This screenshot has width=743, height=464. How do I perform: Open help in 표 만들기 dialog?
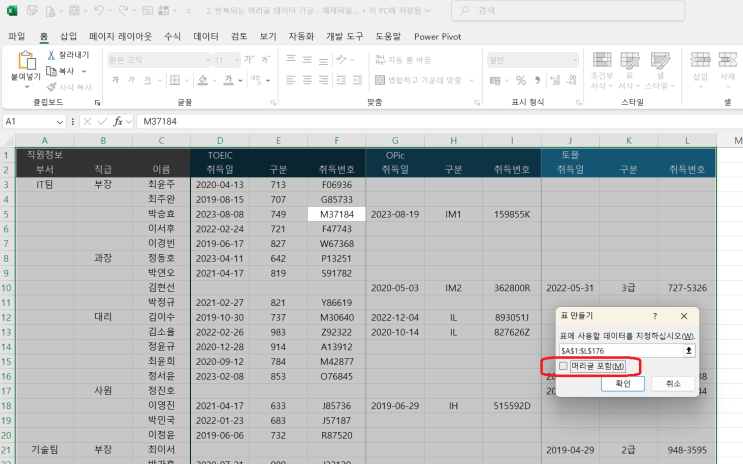point(655,316)
